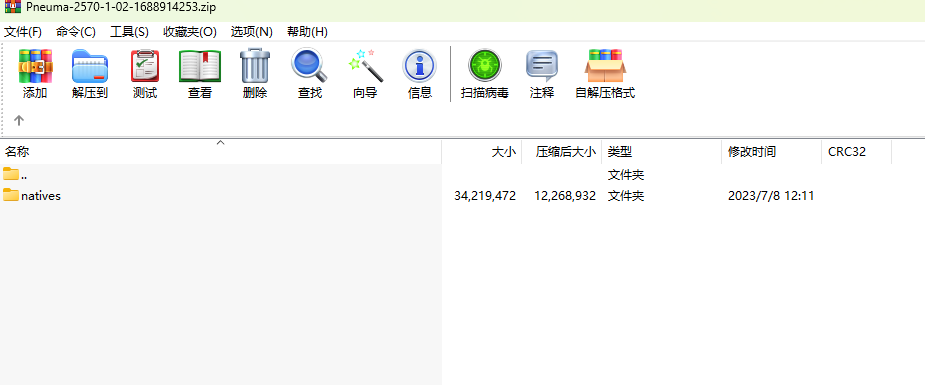The height and width of the screenshot is (385, 925).
Task: Click the size value 34,219,472
Action: pos(485,196)
